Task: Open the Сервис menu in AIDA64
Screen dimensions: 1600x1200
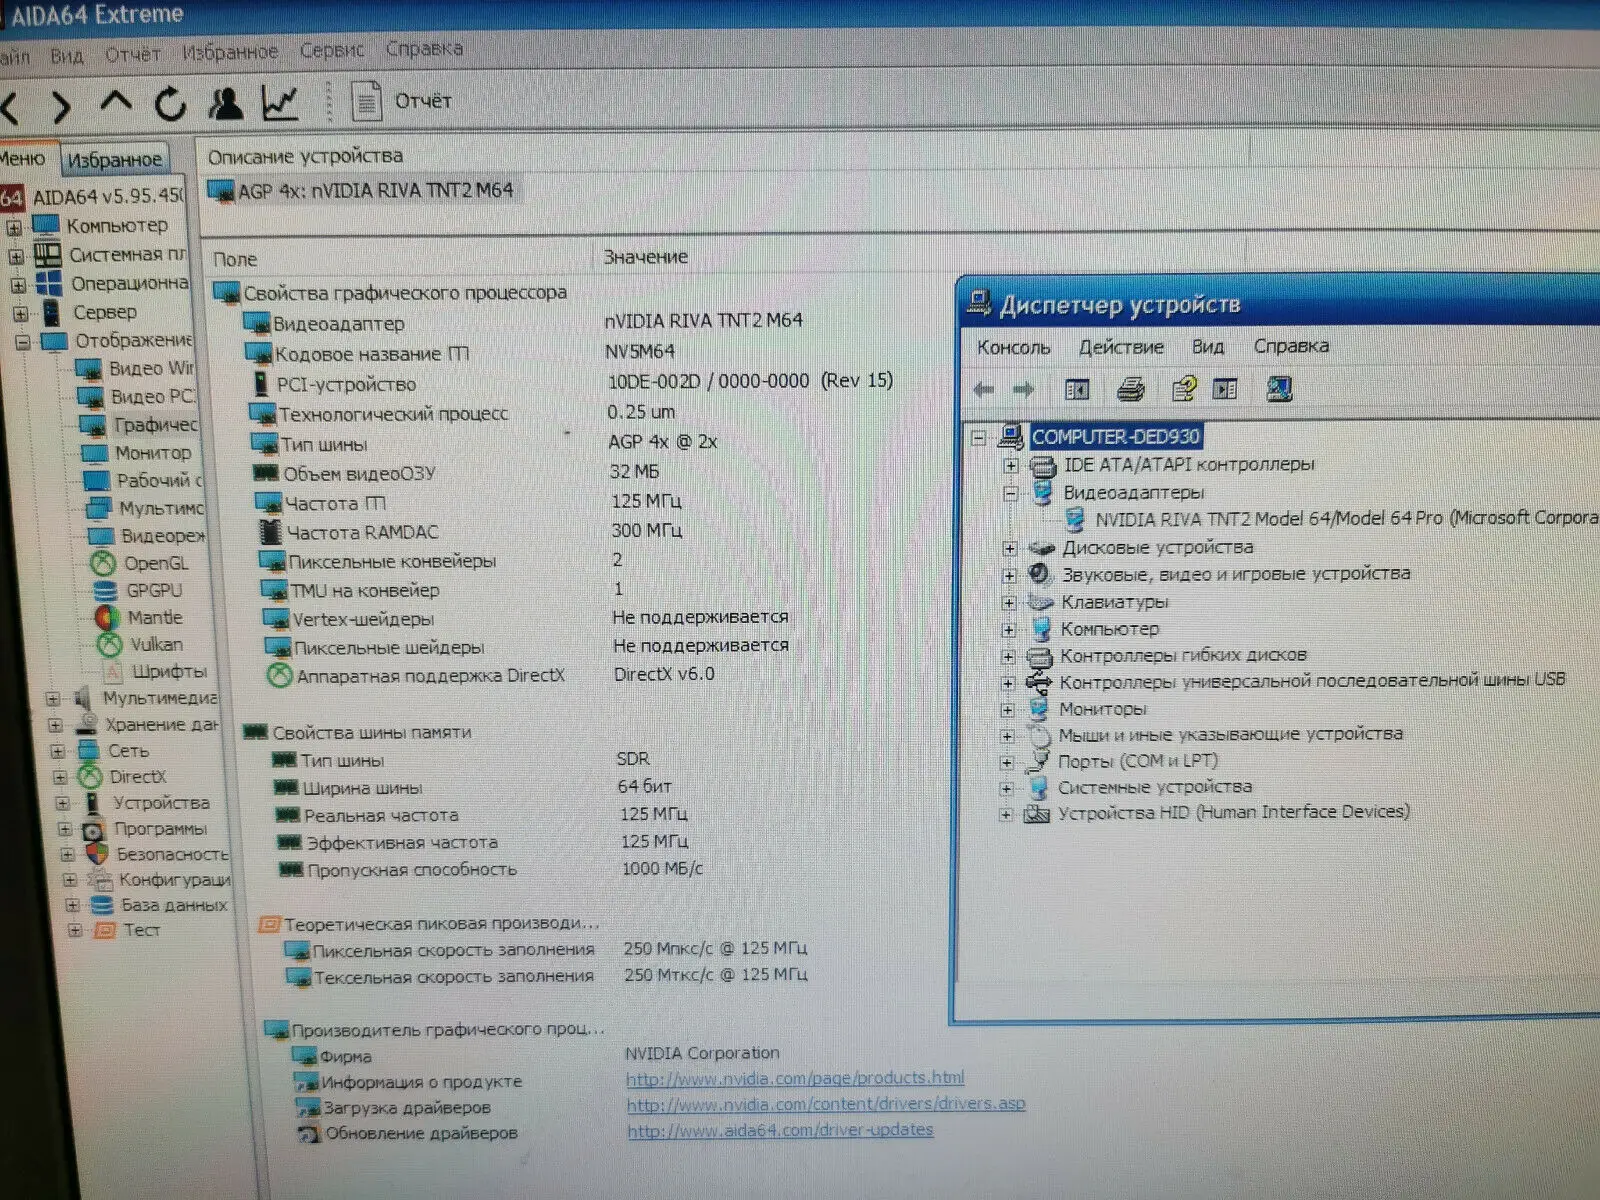Action: pos(332,49)
